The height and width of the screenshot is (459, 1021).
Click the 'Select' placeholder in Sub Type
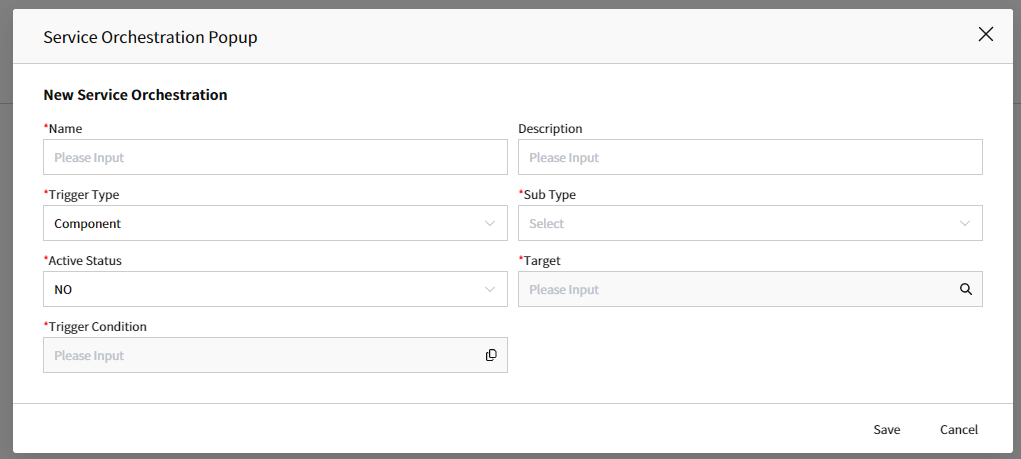point(546,223)
